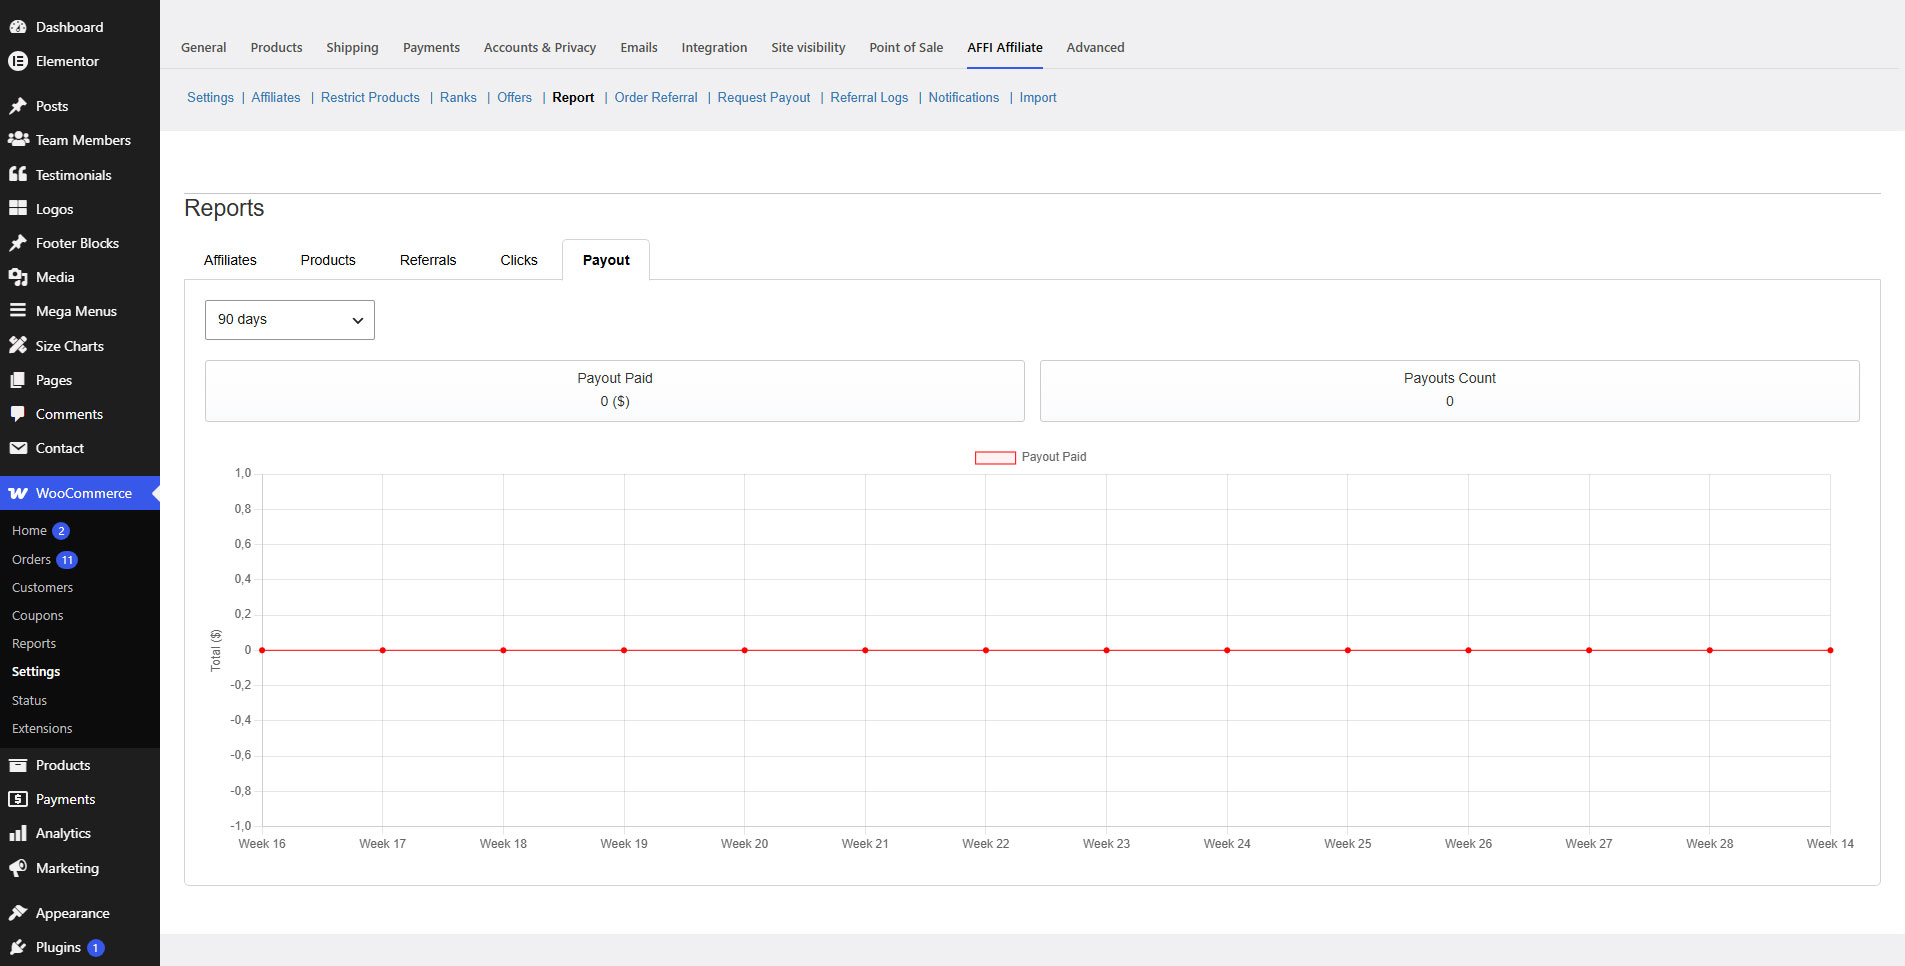The width and height of the screenshot is (1905, 966).
Task: Click the Week 14 data point on chart
Action: (1830, 650)
